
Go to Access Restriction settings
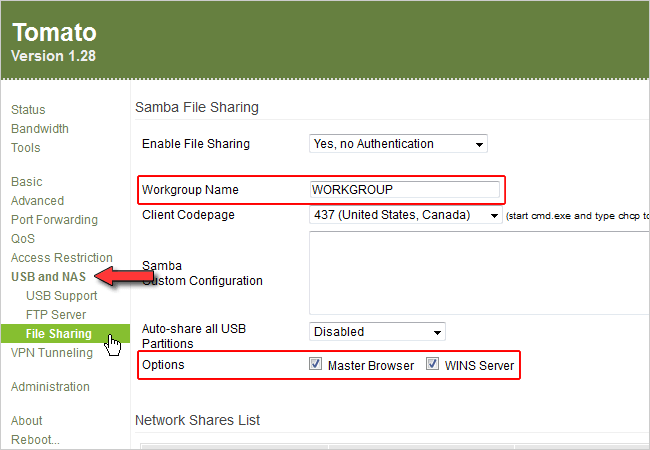click(x=62, y=258)
